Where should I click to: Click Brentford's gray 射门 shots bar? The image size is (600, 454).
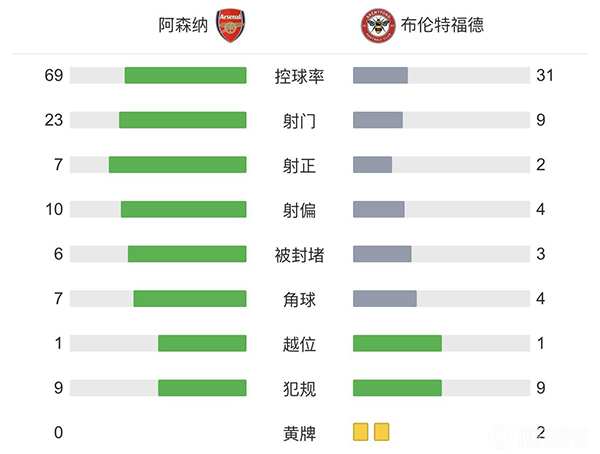point(378,120)
